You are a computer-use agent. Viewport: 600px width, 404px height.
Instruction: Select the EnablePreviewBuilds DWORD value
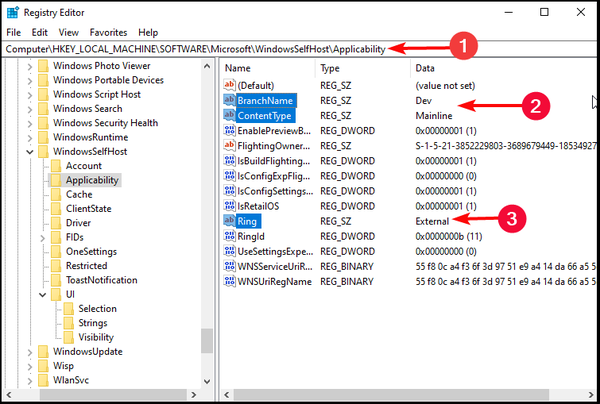[x=276, y=131]
